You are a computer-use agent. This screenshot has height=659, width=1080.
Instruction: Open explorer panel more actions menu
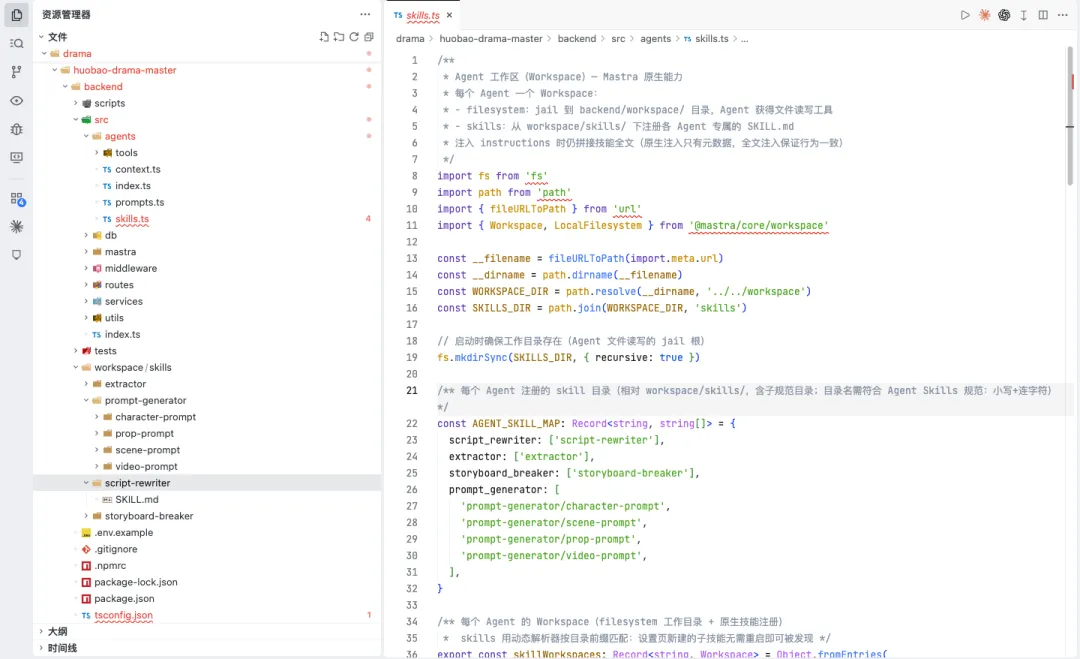point(365,14)
